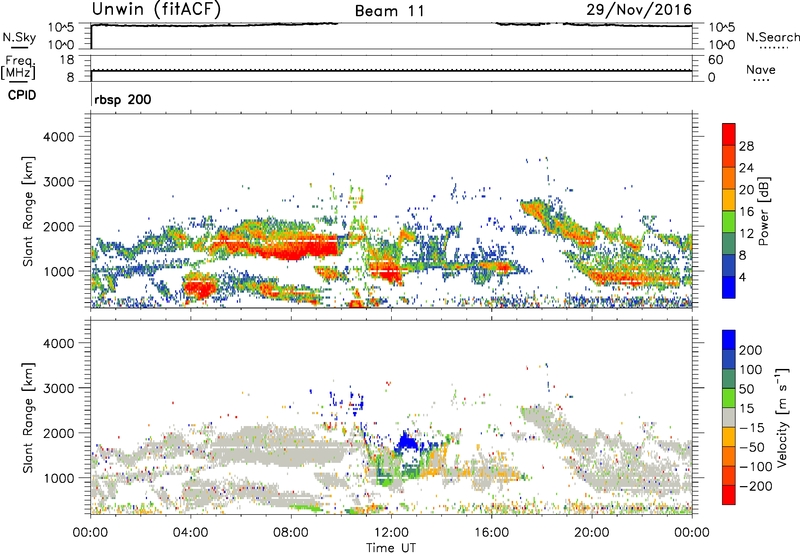Click the '08:00' time axis tick label
The height and width of the screenshot is (554, 800).
point(291,533)
